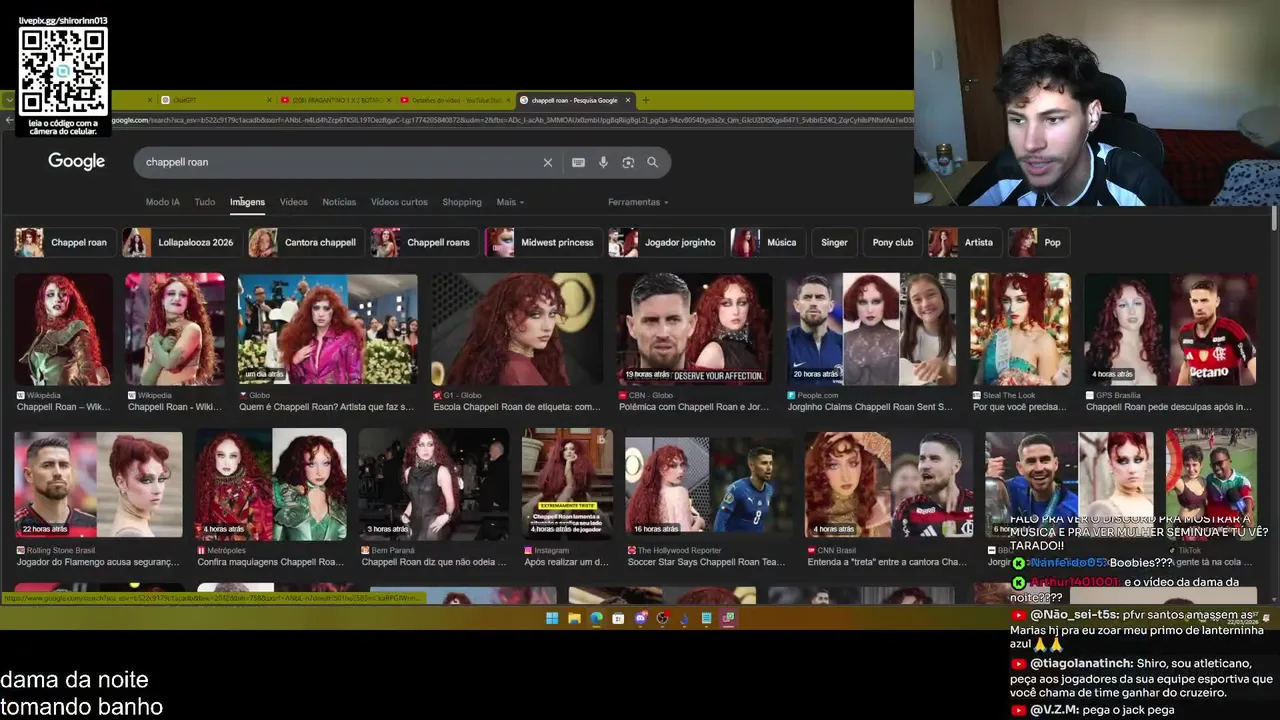Filter by Pony club chip
The height and width of the screenshot is (720, 1280).
point(892,242)
